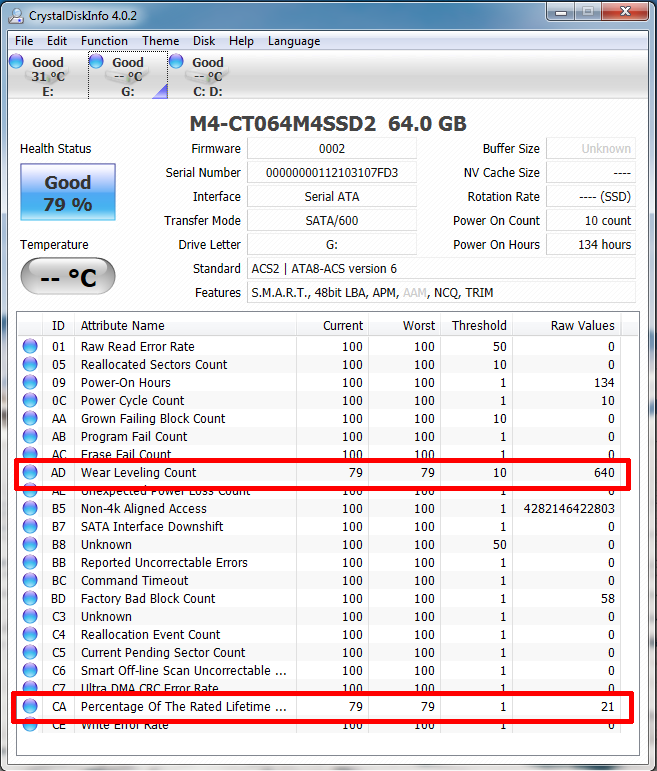Click the Buffer Size Unknown field
The height and width of the screenshot is (771, 657).
591,148
